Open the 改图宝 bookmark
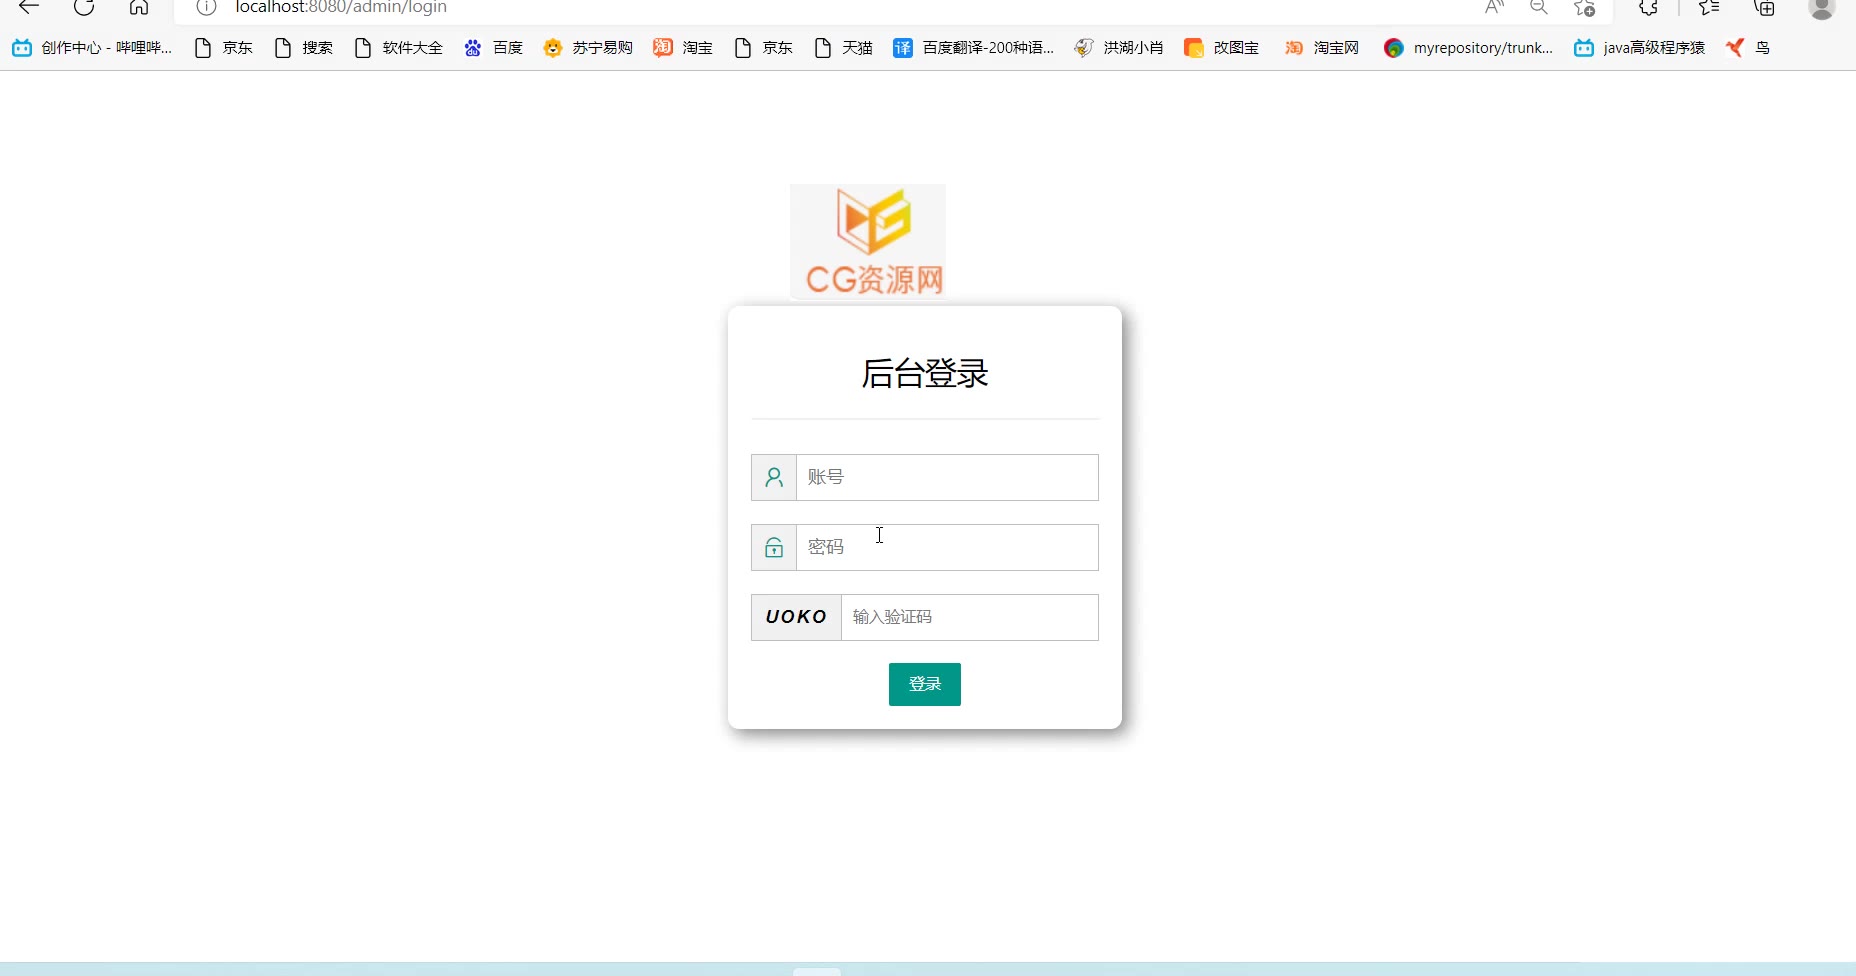This screenshot has height=976, width=1856. [x=1222, y=48]
